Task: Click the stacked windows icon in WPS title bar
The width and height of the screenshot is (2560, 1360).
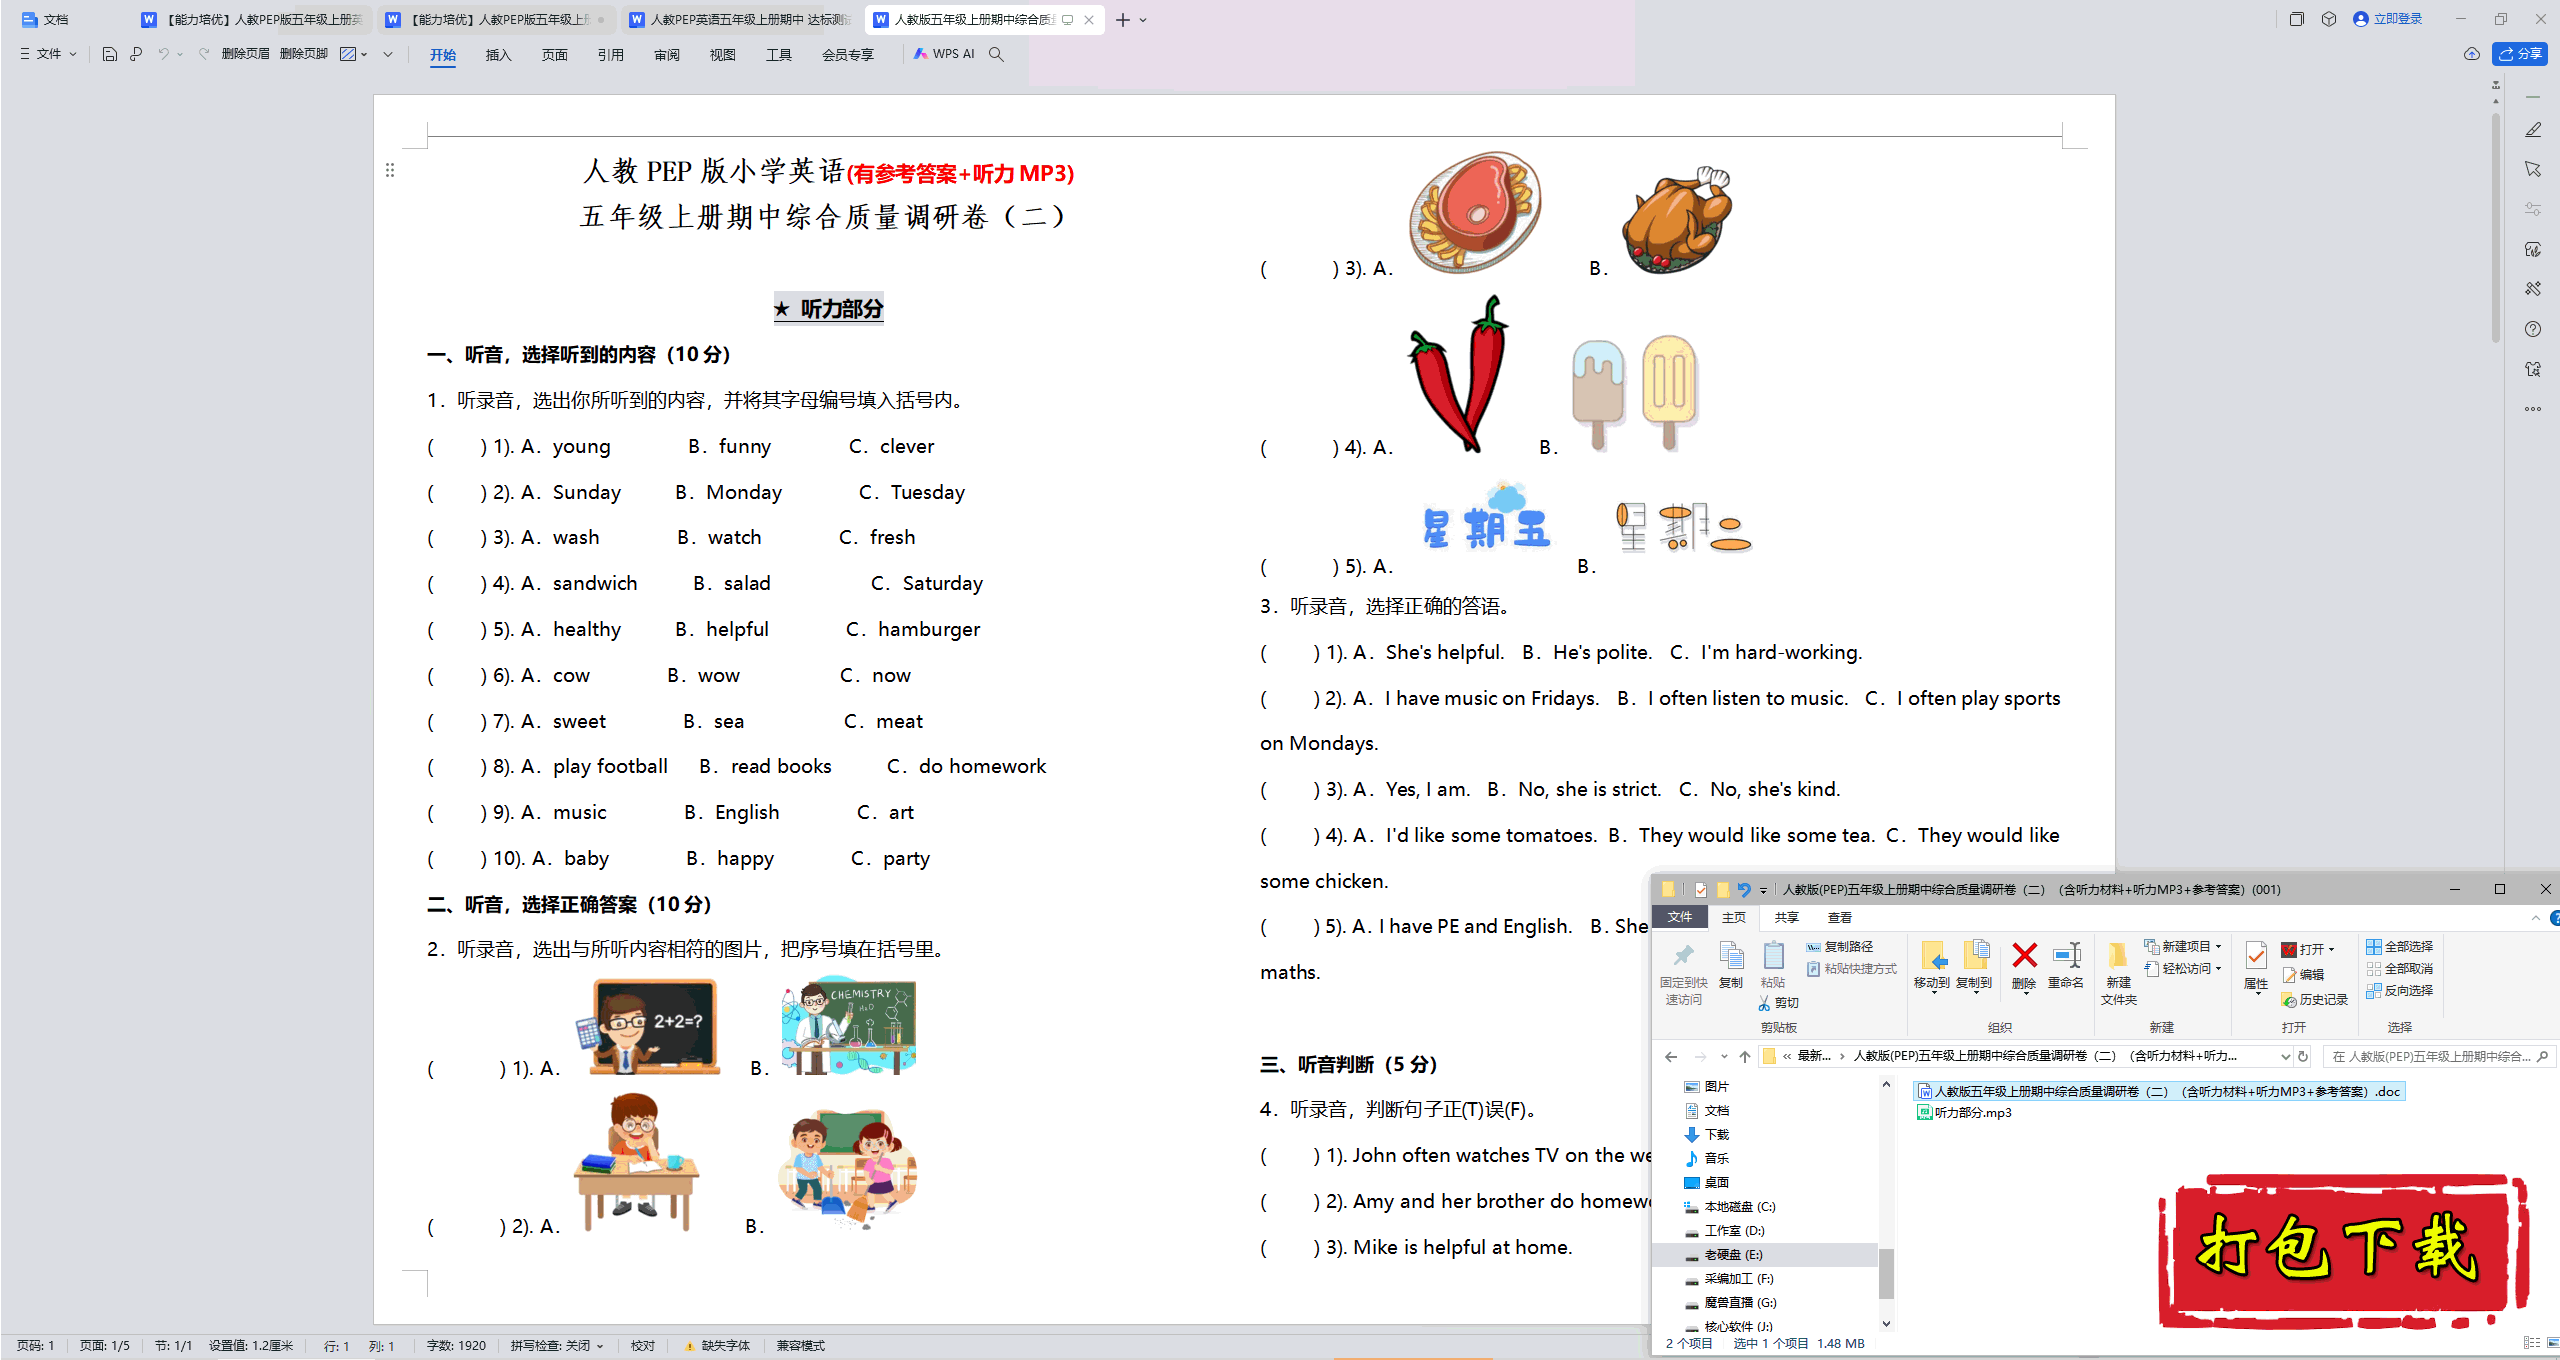Action: 2297,19
